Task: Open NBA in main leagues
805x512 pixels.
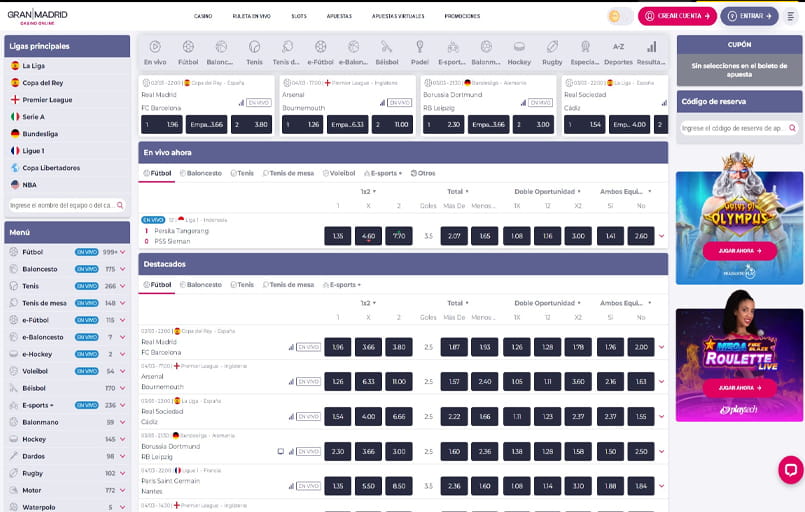Action: coord(29,185)
